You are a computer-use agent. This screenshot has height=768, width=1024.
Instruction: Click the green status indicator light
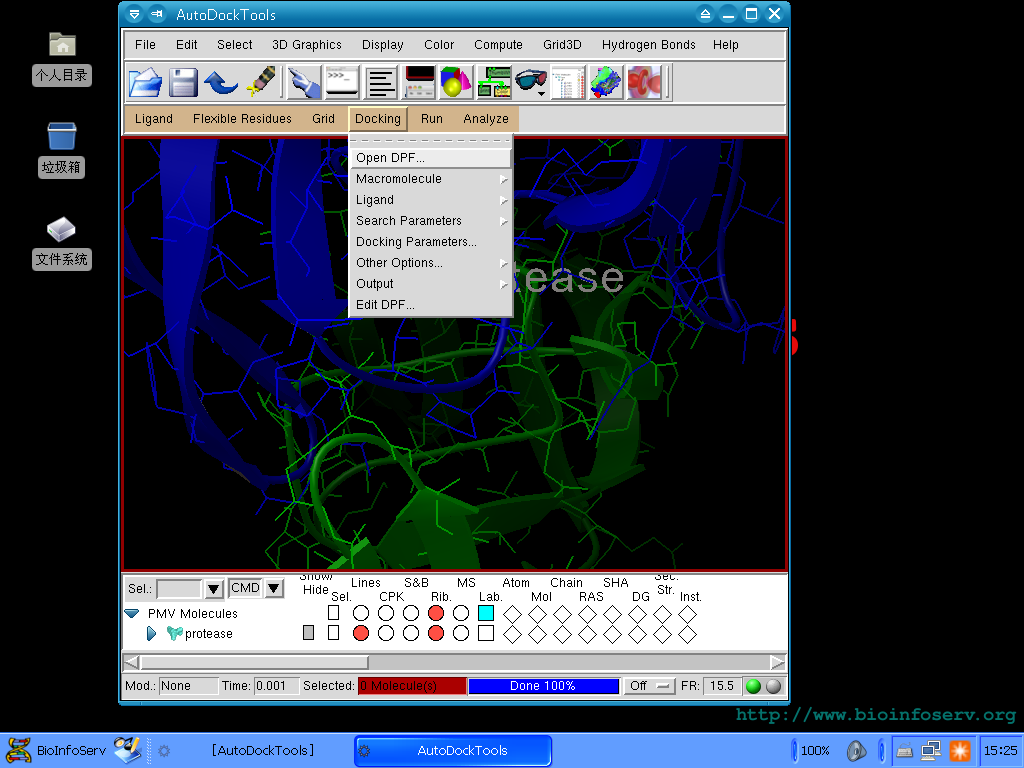[x=753, y=686]
